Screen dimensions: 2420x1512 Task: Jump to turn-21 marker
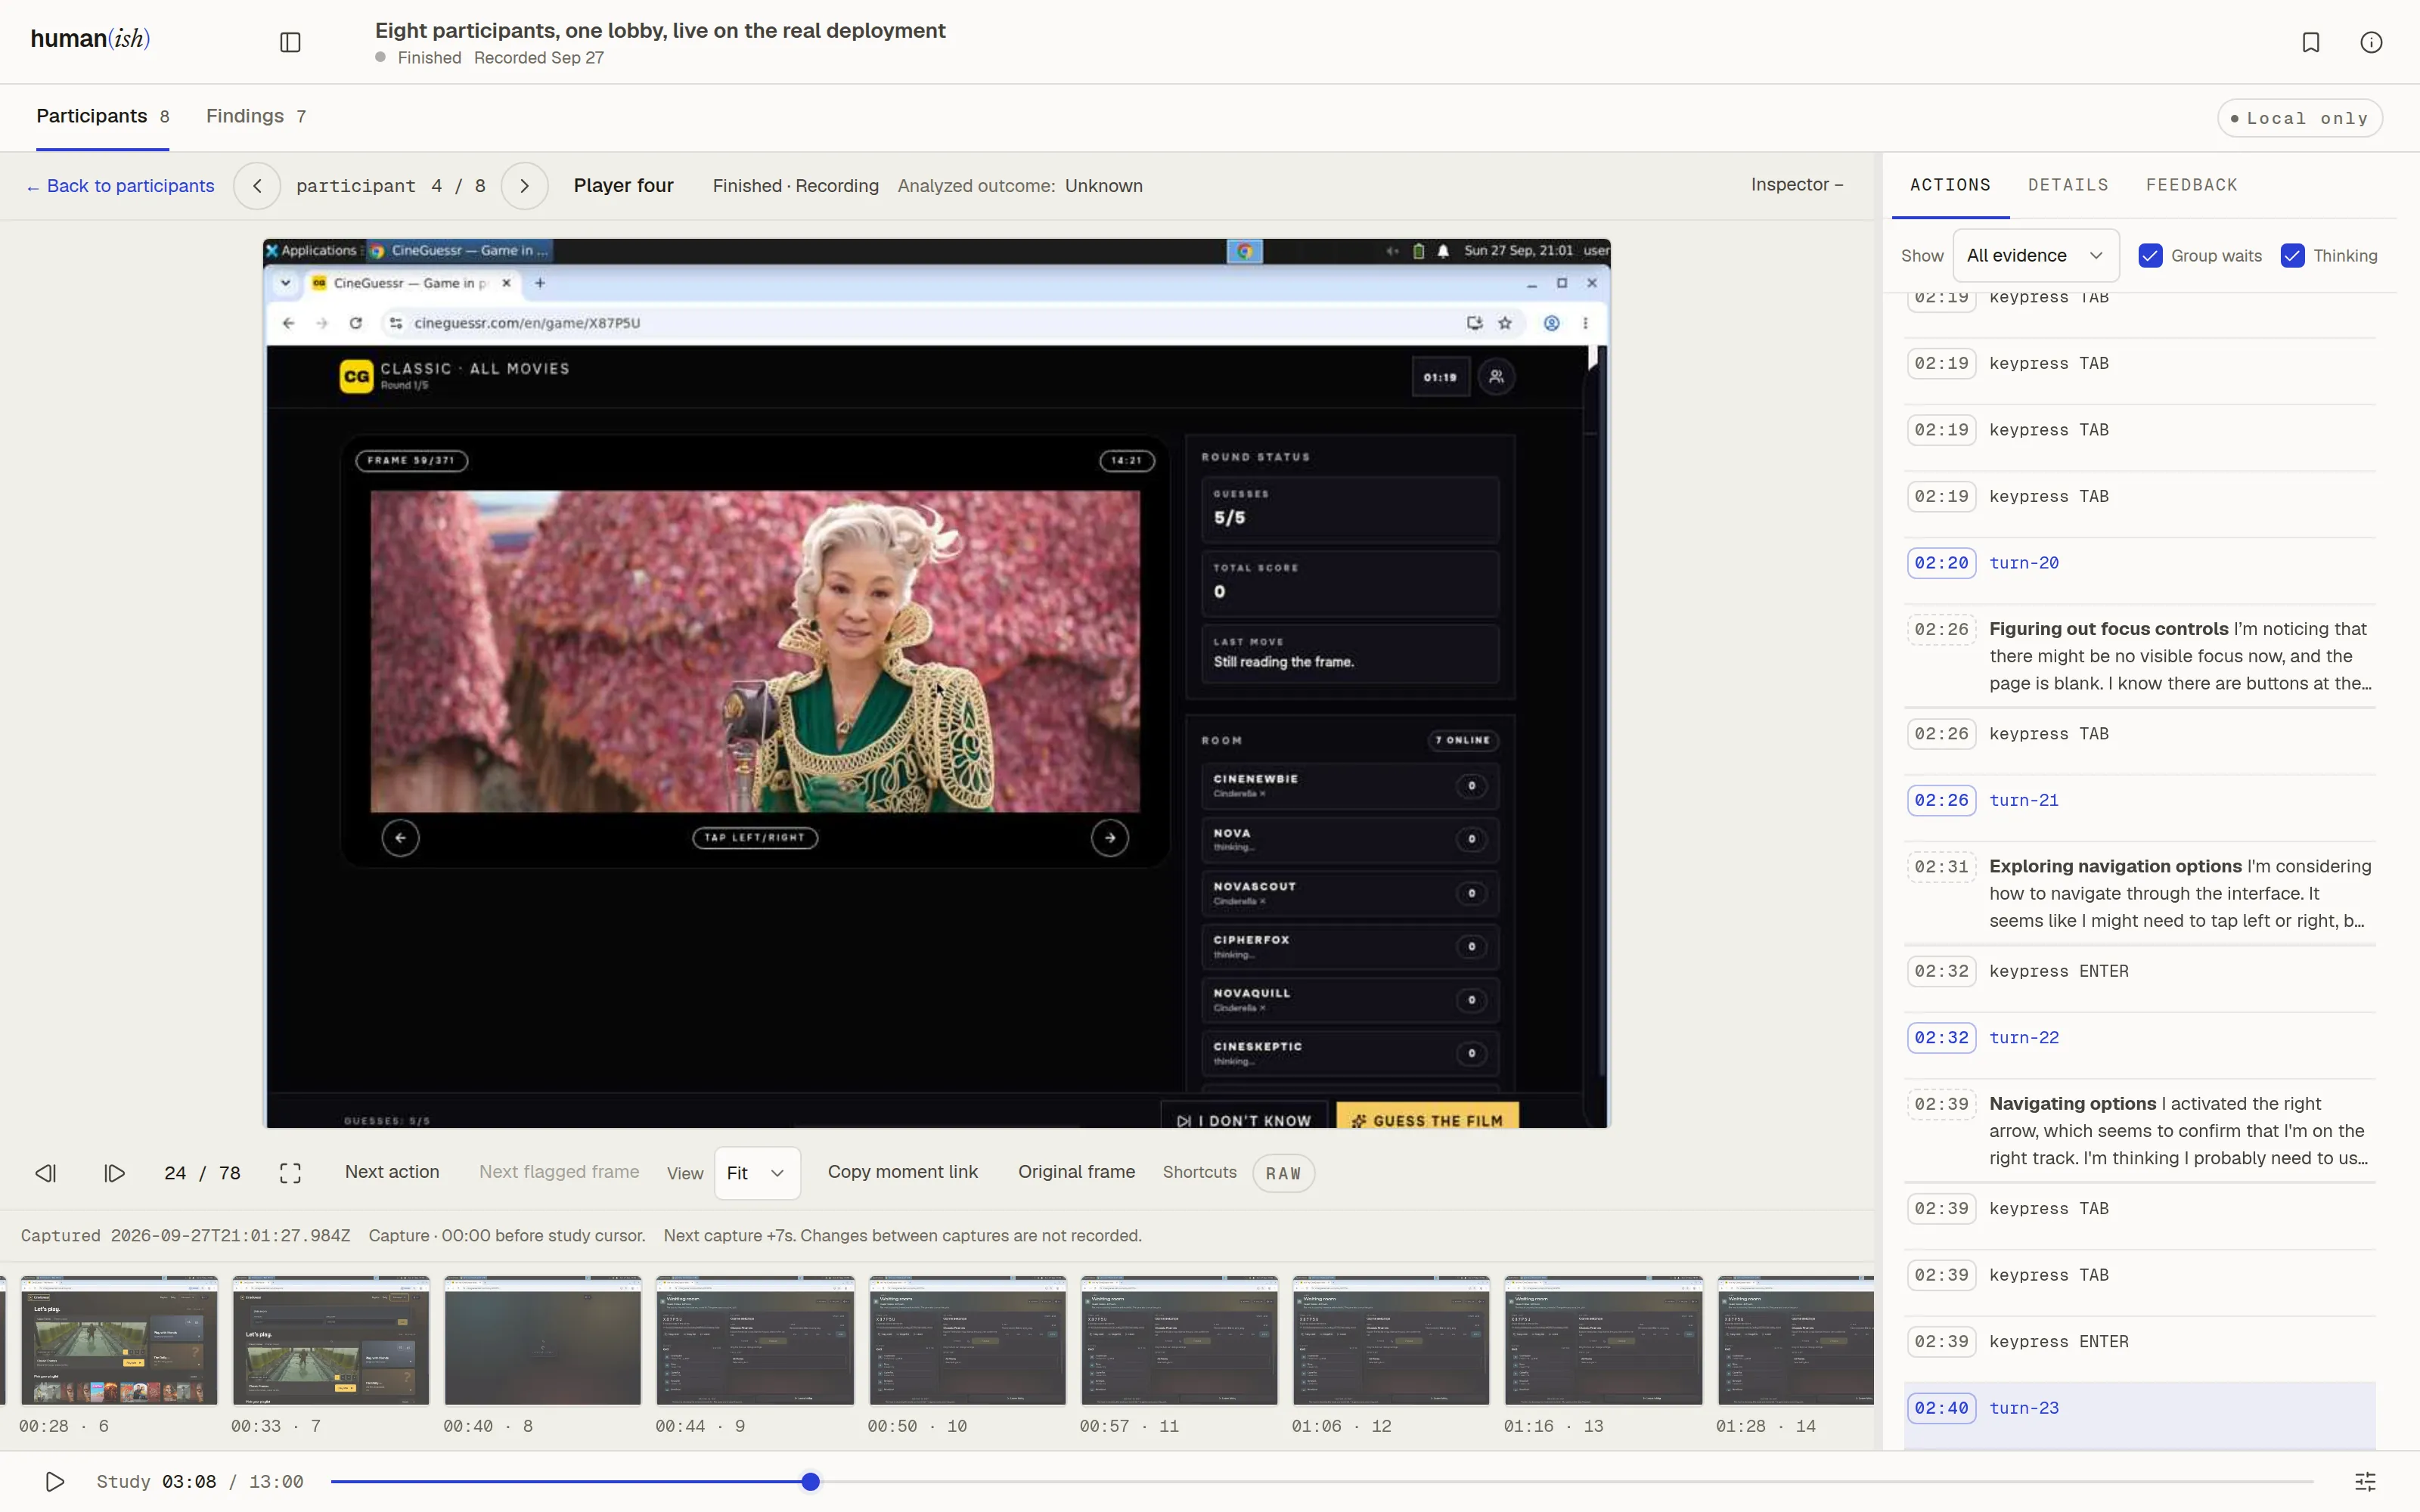(x=2139, y=800)
